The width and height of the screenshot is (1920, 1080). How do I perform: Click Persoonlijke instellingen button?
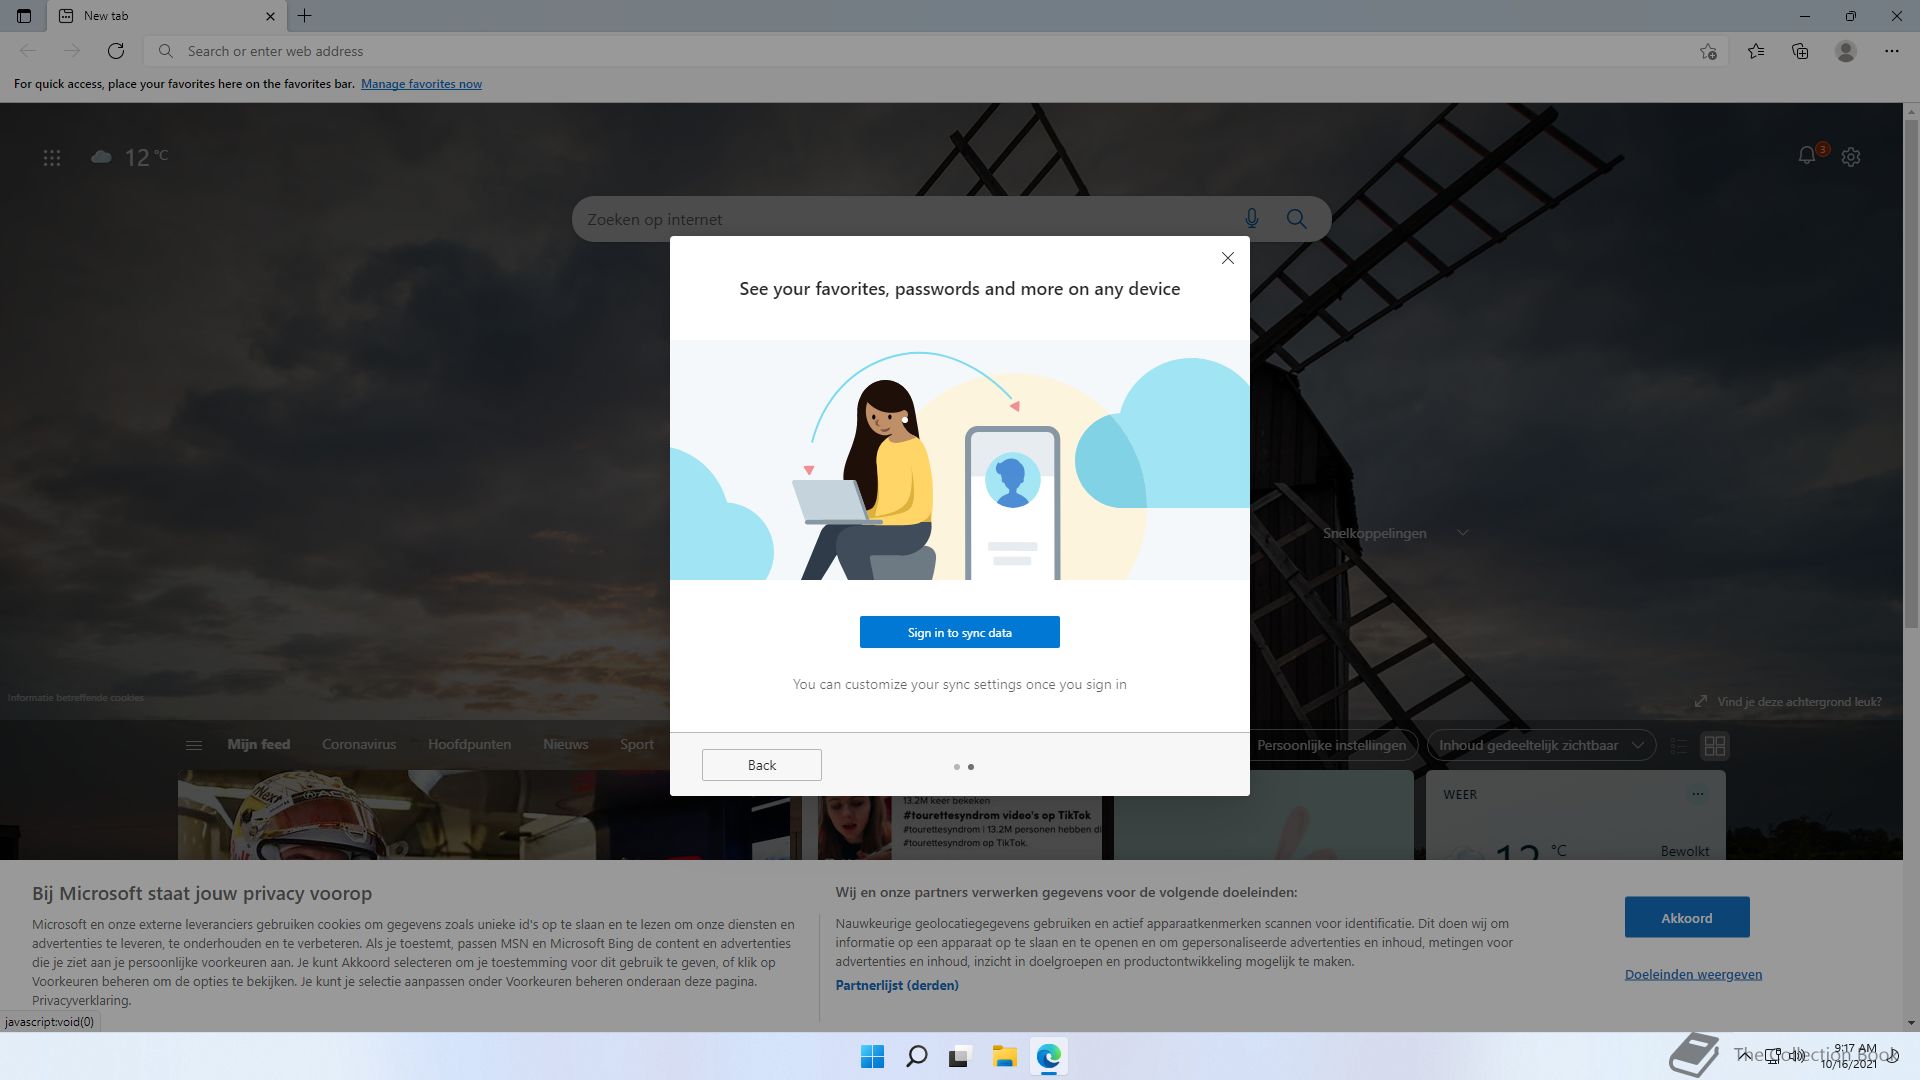pyautogui.click(x=1331, y=746)
